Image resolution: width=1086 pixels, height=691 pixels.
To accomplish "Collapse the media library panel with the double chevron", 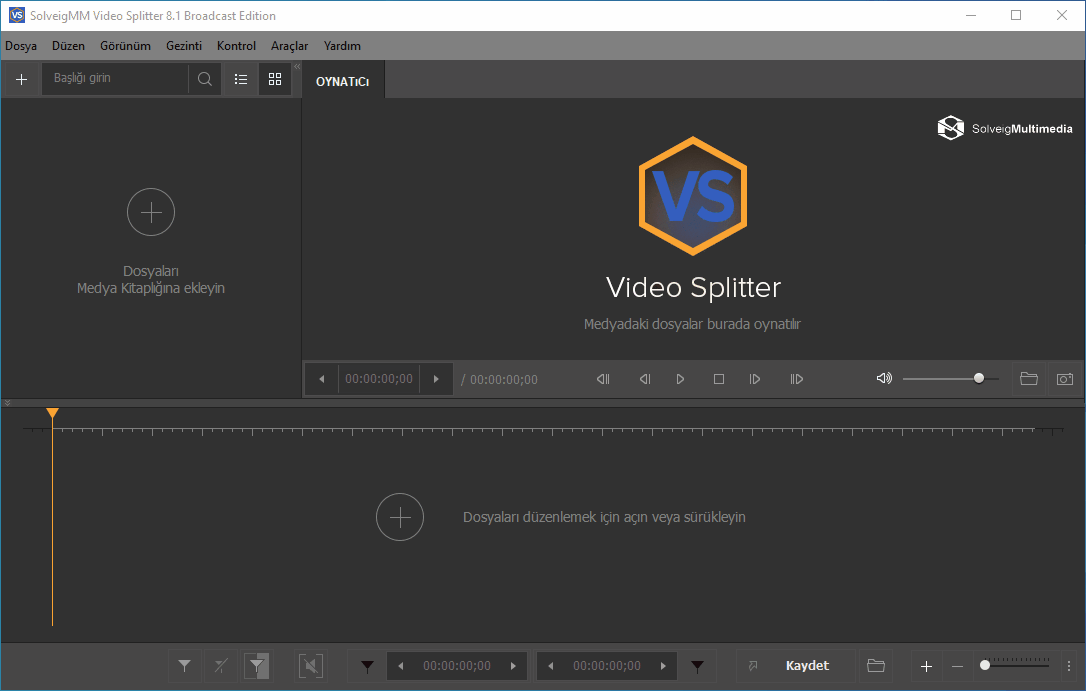I will tap(296, 66).
